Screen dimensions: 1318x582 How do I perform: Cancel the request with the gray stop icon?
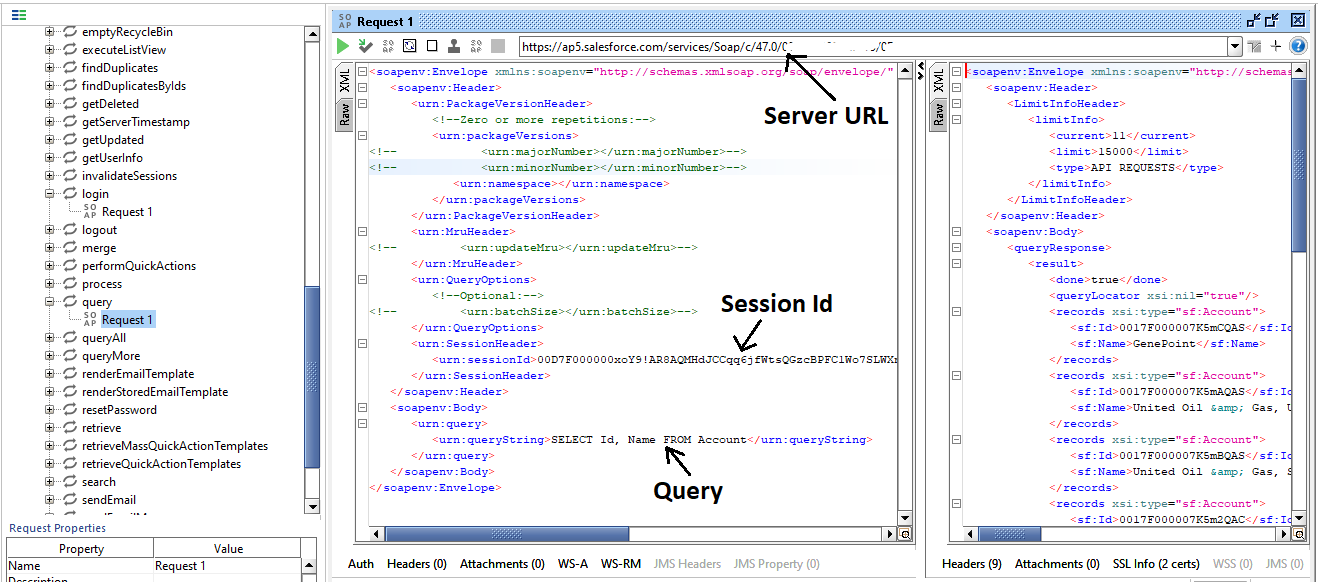(x=498, y=45)
